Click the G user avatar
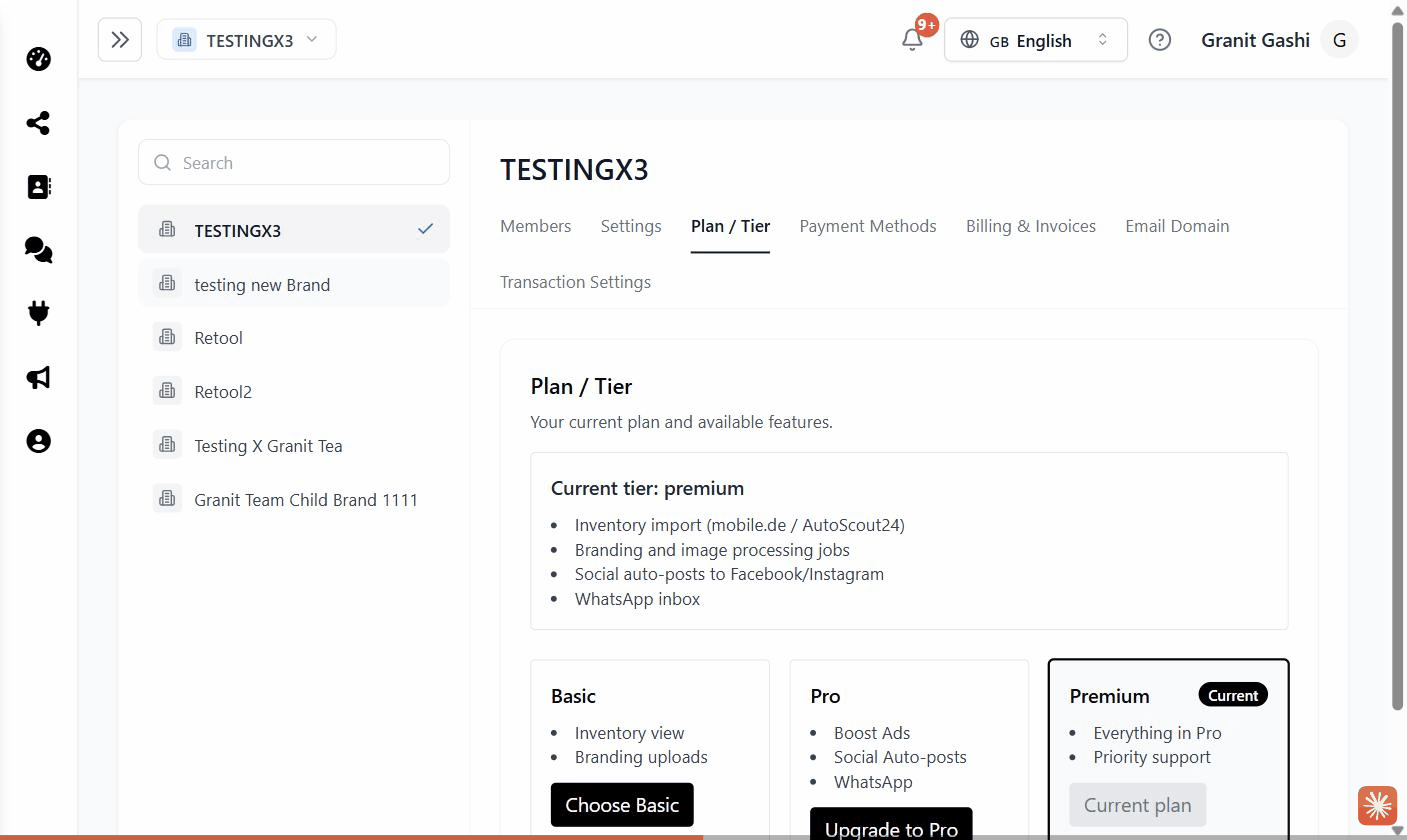This screenshot has width=1407, height=840. coord(1339,40)
